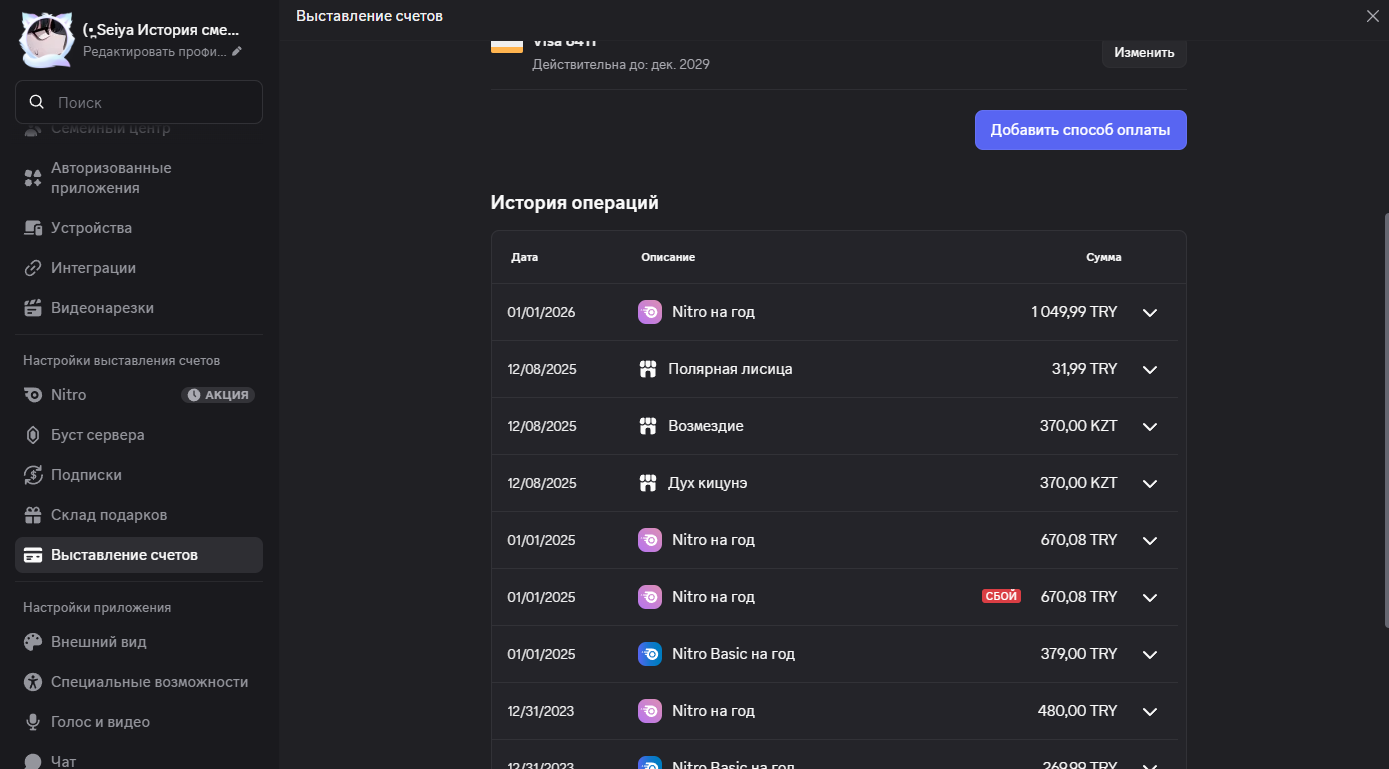Open Специальные возможности accessibility icon

(33, 682)
